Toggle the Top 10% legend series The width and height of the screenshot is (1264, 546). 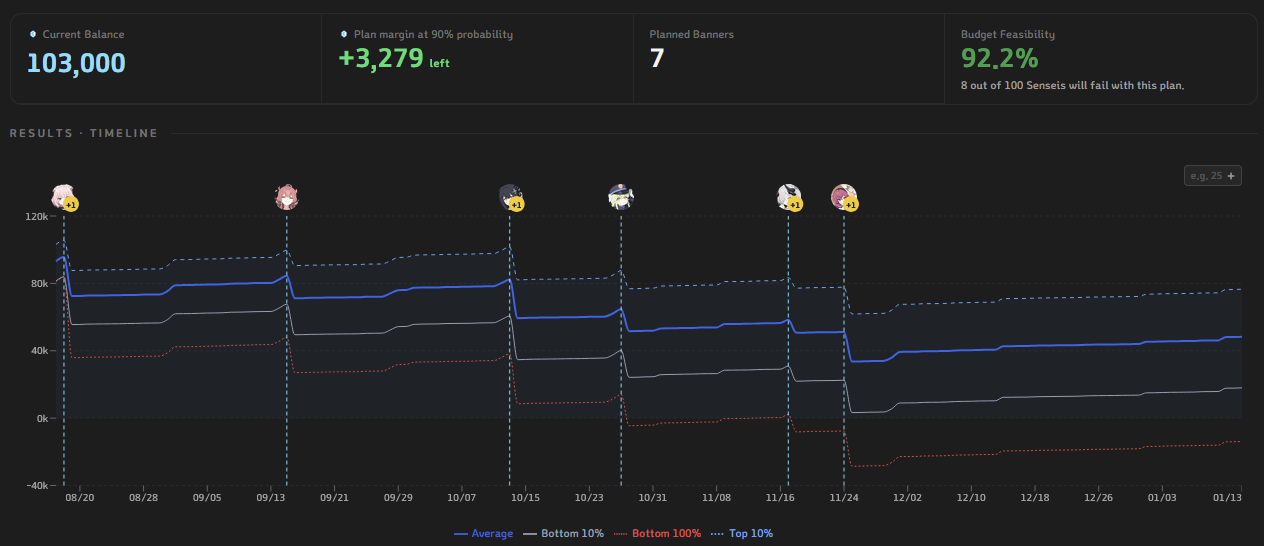742,534
